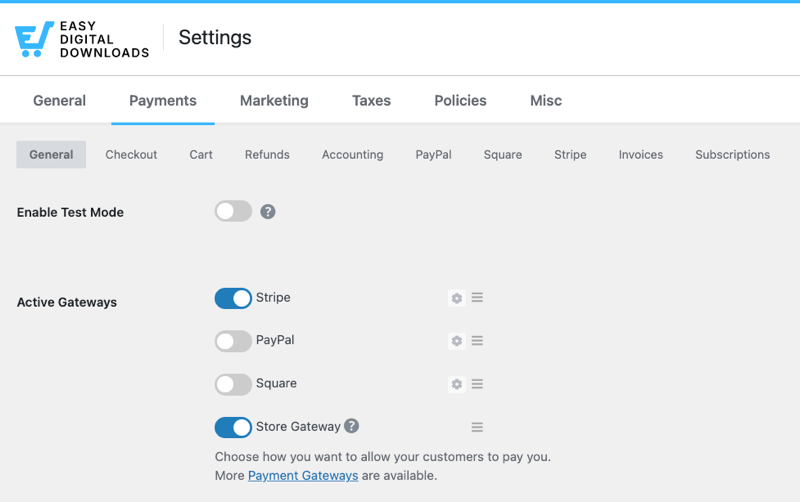This screenshot has width=800, height=502.
Task: Open the Accounting sub-tab
Action: pyautogui.click(x=353, y=155)
